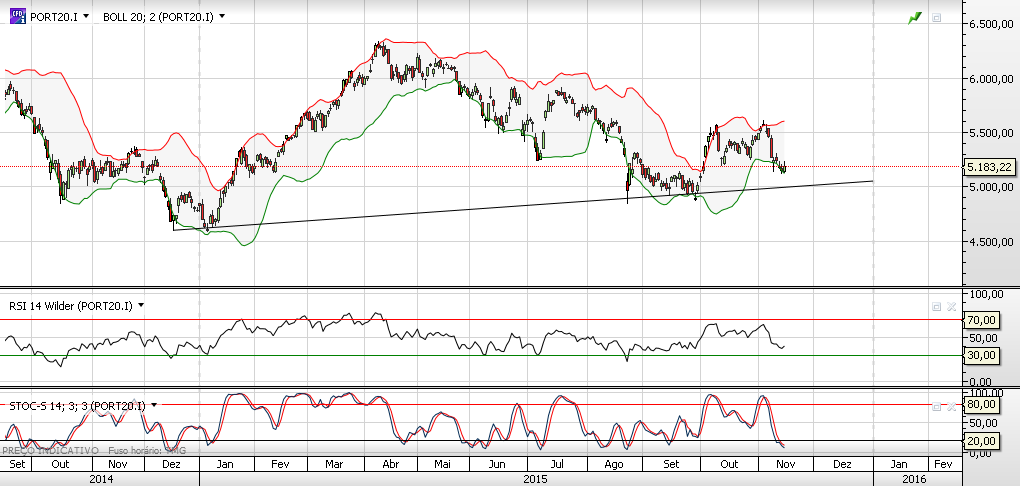The image size is (1020, 486).
Task: Maximize the RSI indicator panel
Action: 937,306
